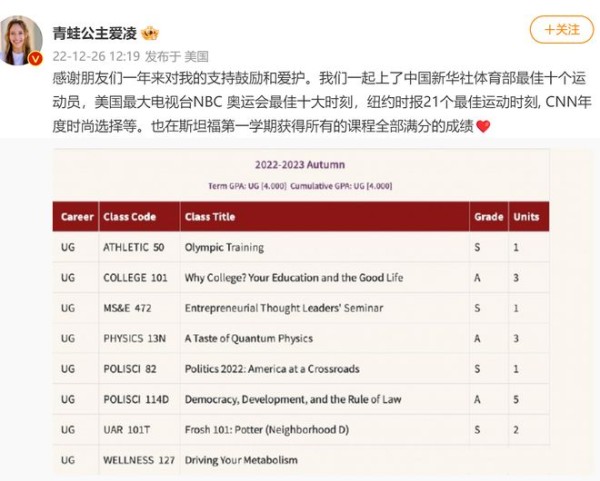Select Democracy, Development, and the Rule of Law

pyautogui.click(x=293, y=400)
